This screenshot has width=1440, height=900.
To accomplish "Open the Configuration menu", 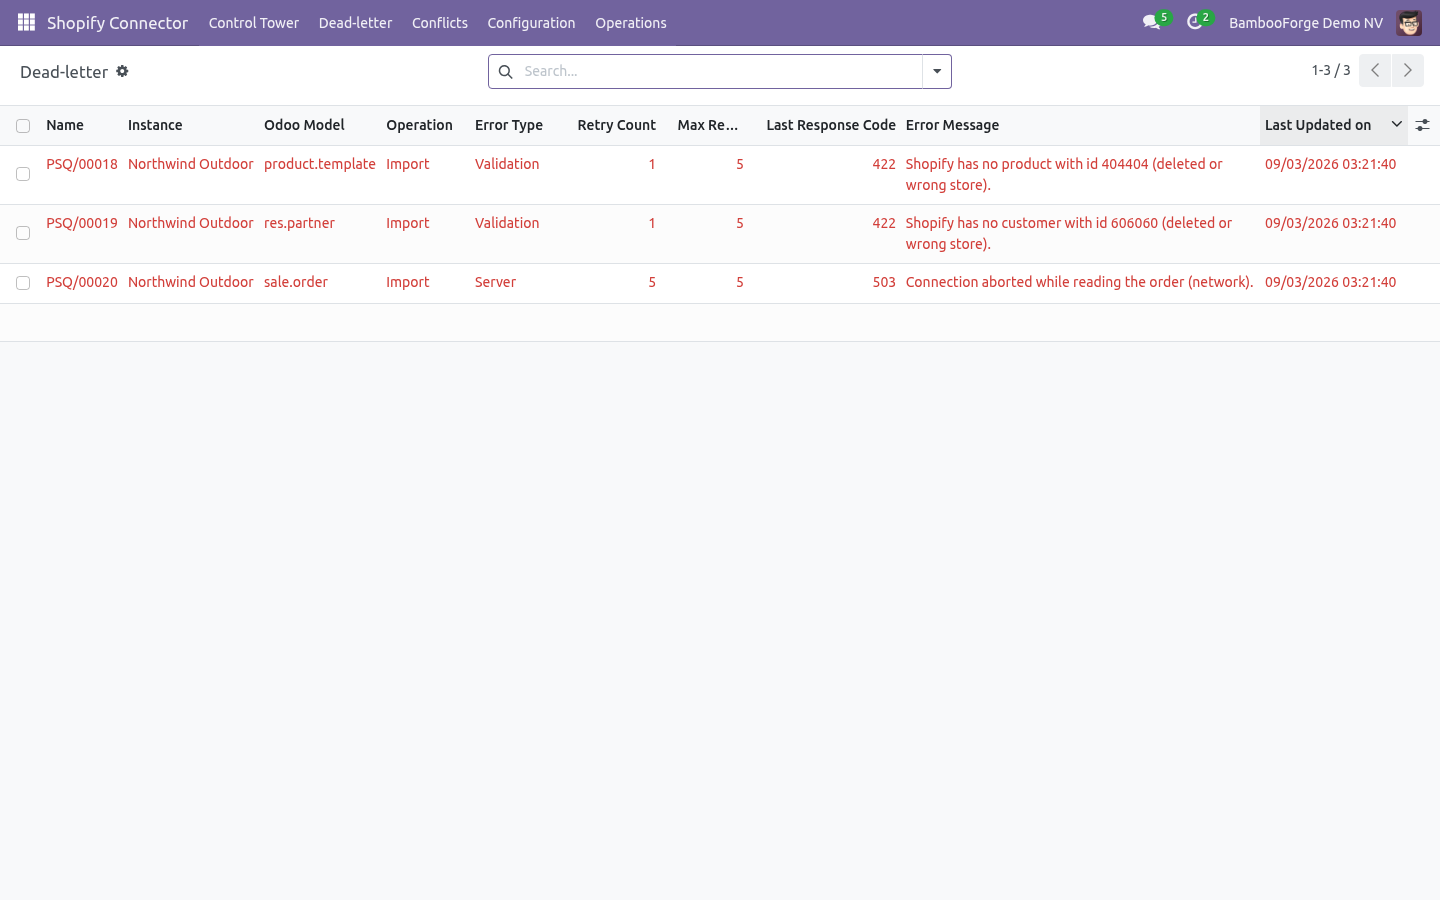I will point(531,23).
